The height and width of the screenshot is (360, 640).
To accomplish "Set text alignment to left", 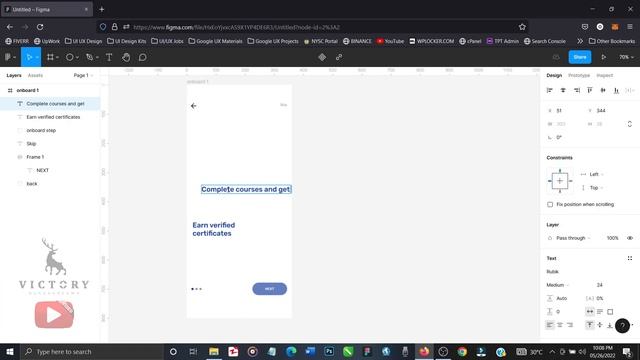I will pyautogui.click(x=550, y=325).
